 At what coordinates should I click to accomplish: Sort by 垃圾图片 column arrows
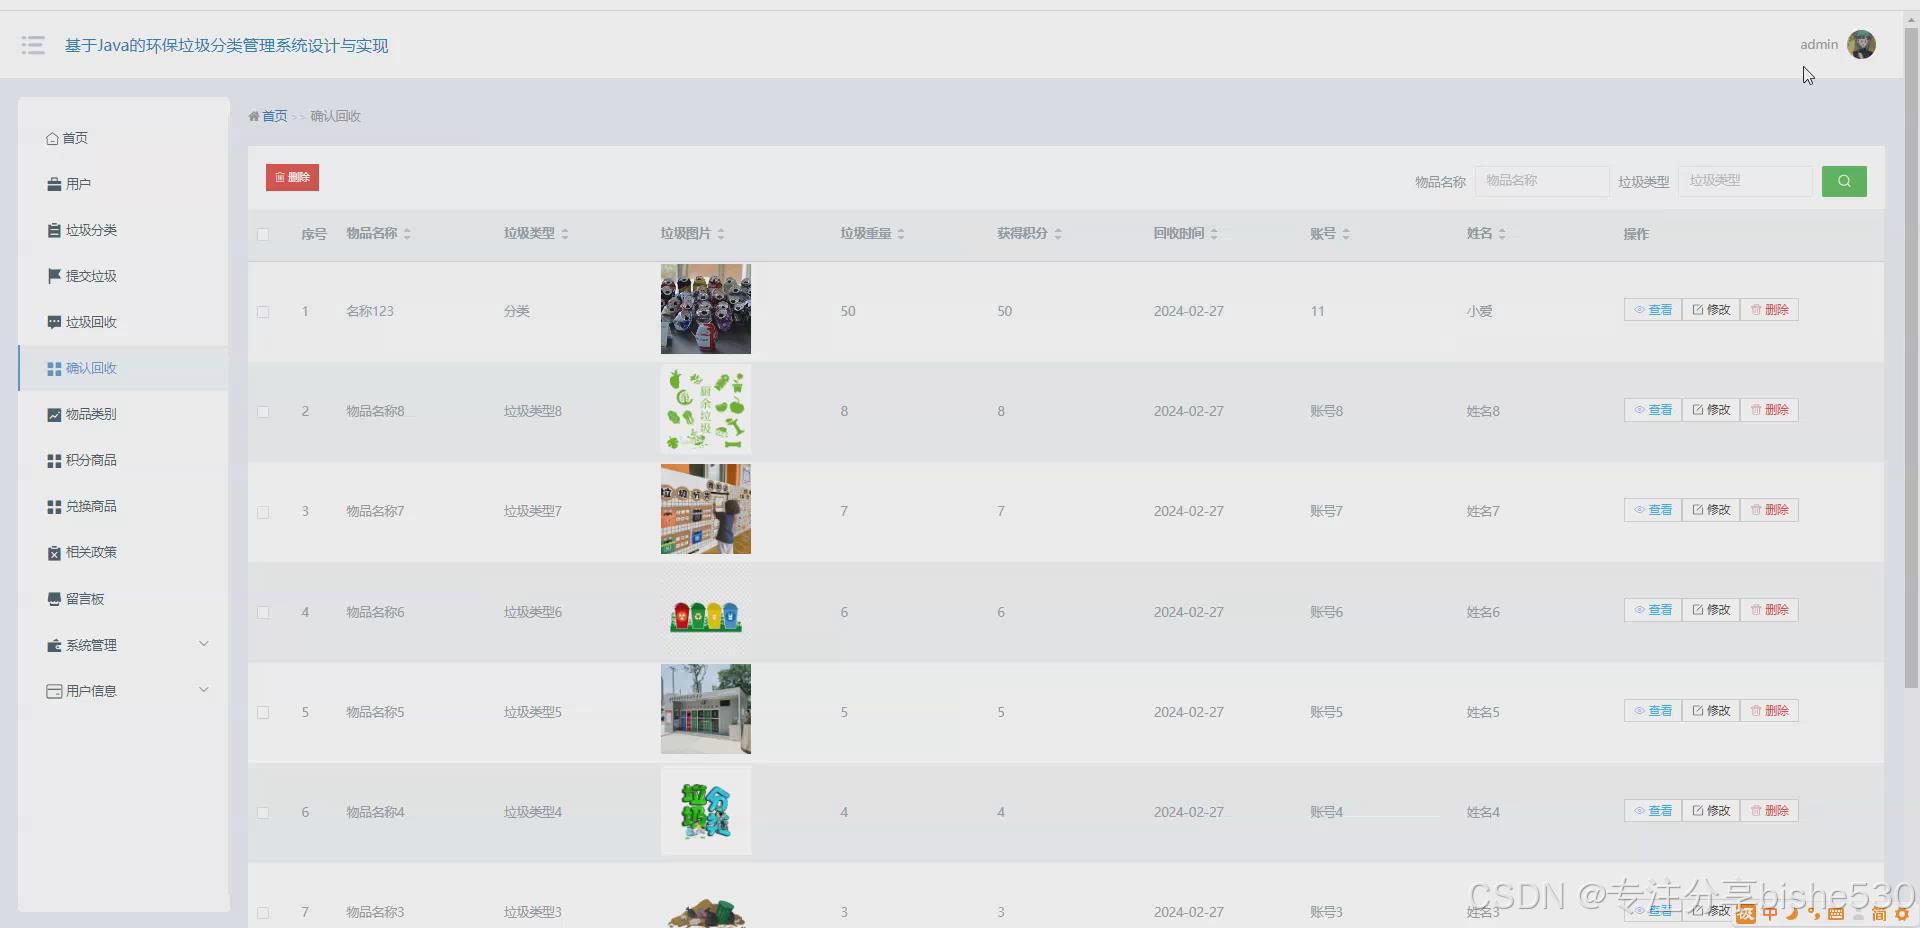(720, 234)
